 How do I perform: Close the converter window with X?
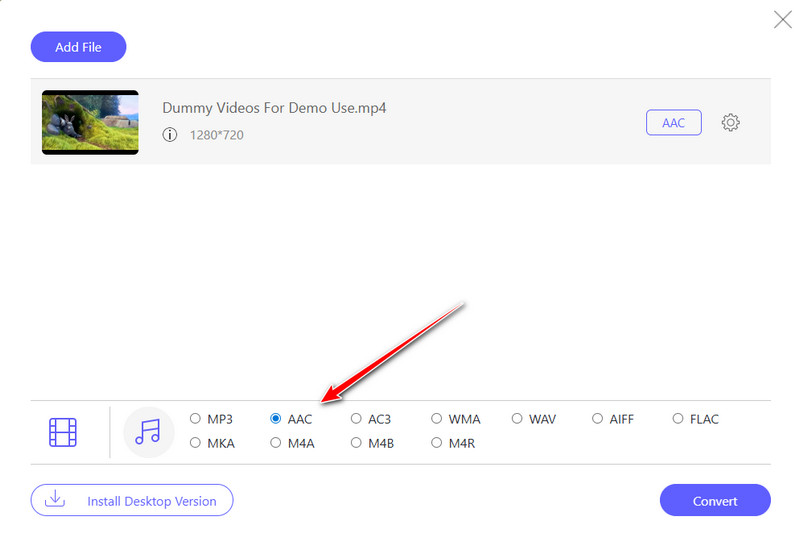pyautogui.click(x=782, y=18)
